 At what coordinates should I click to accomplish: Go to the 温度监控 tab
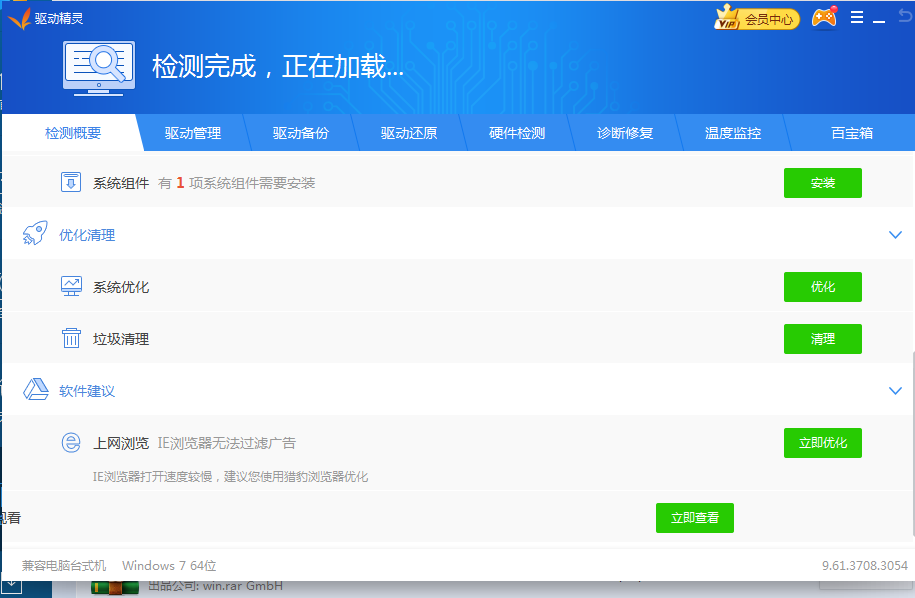[733, 133]
